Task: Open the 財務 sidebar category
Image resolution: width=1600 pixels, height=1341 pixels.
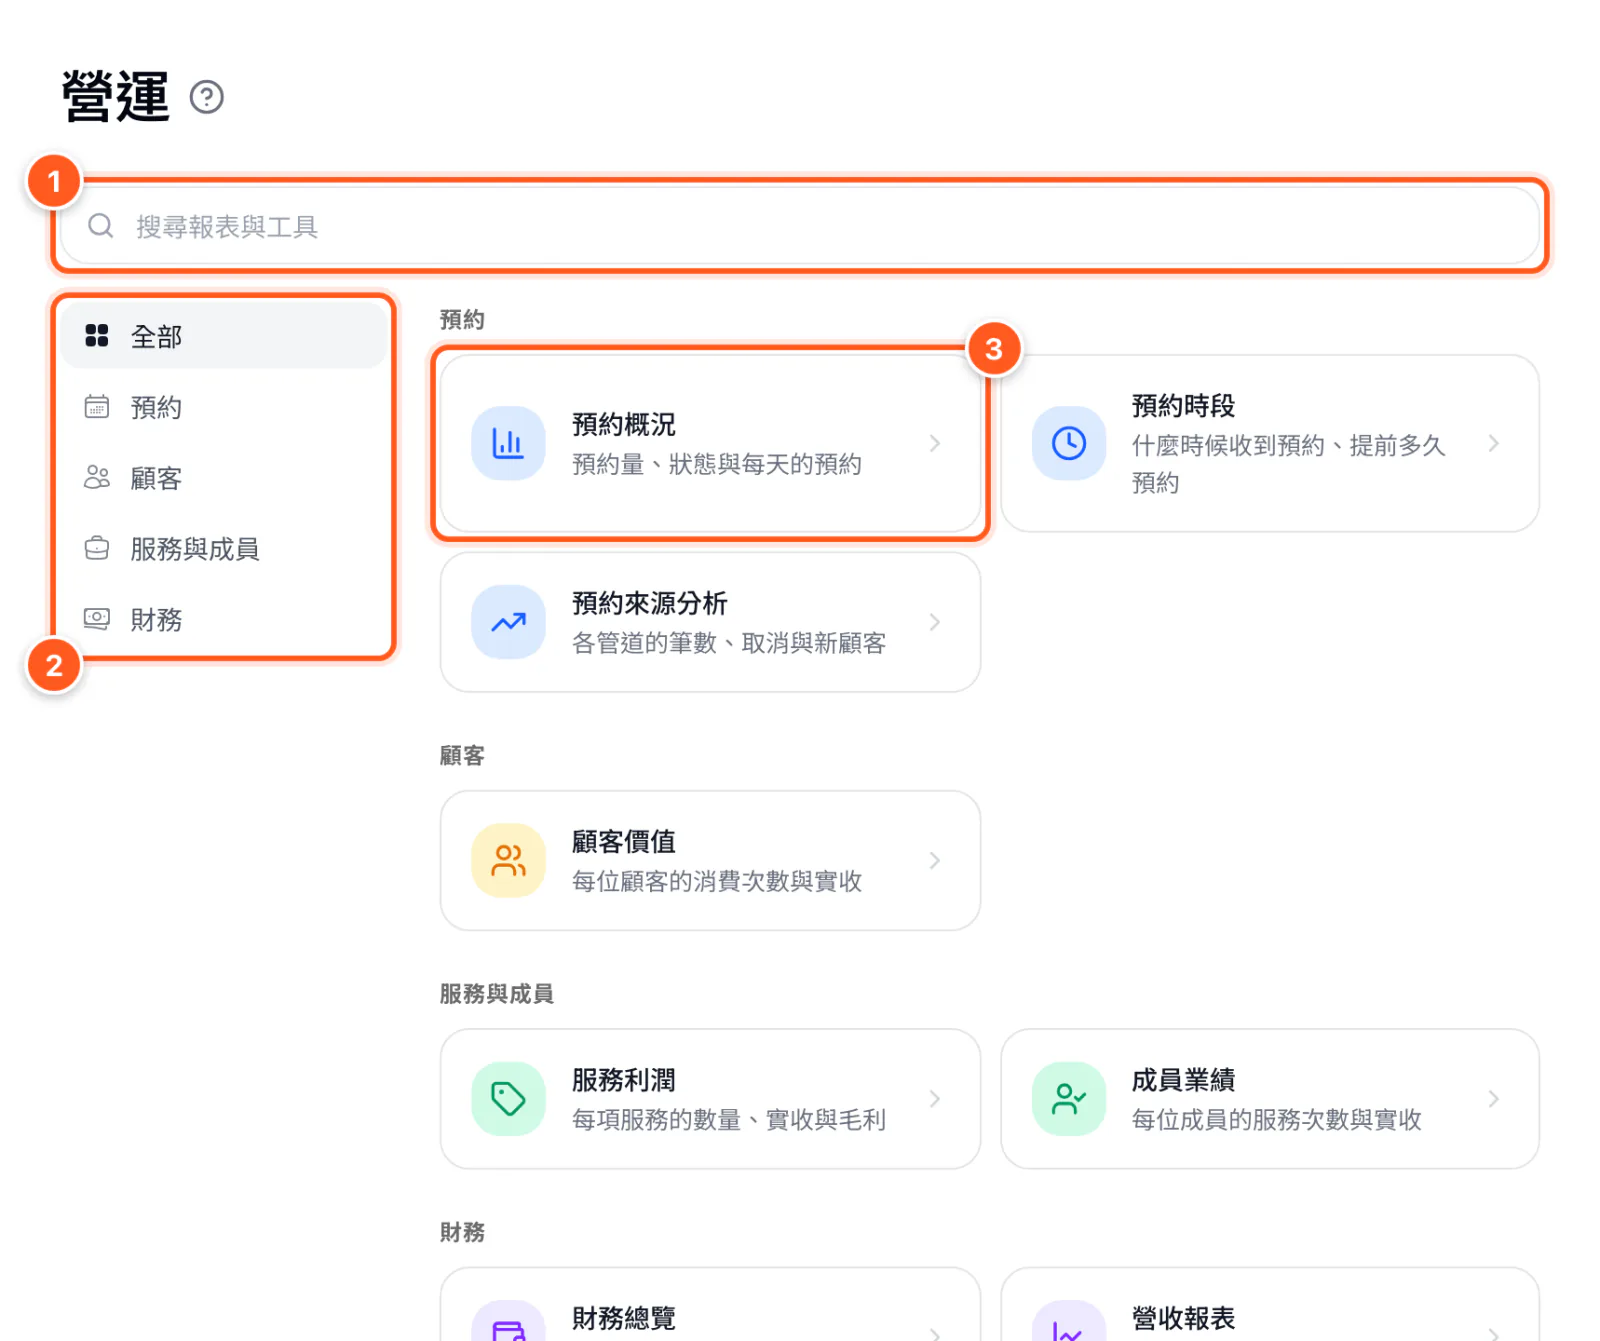Action: click(x=223, y=620)
